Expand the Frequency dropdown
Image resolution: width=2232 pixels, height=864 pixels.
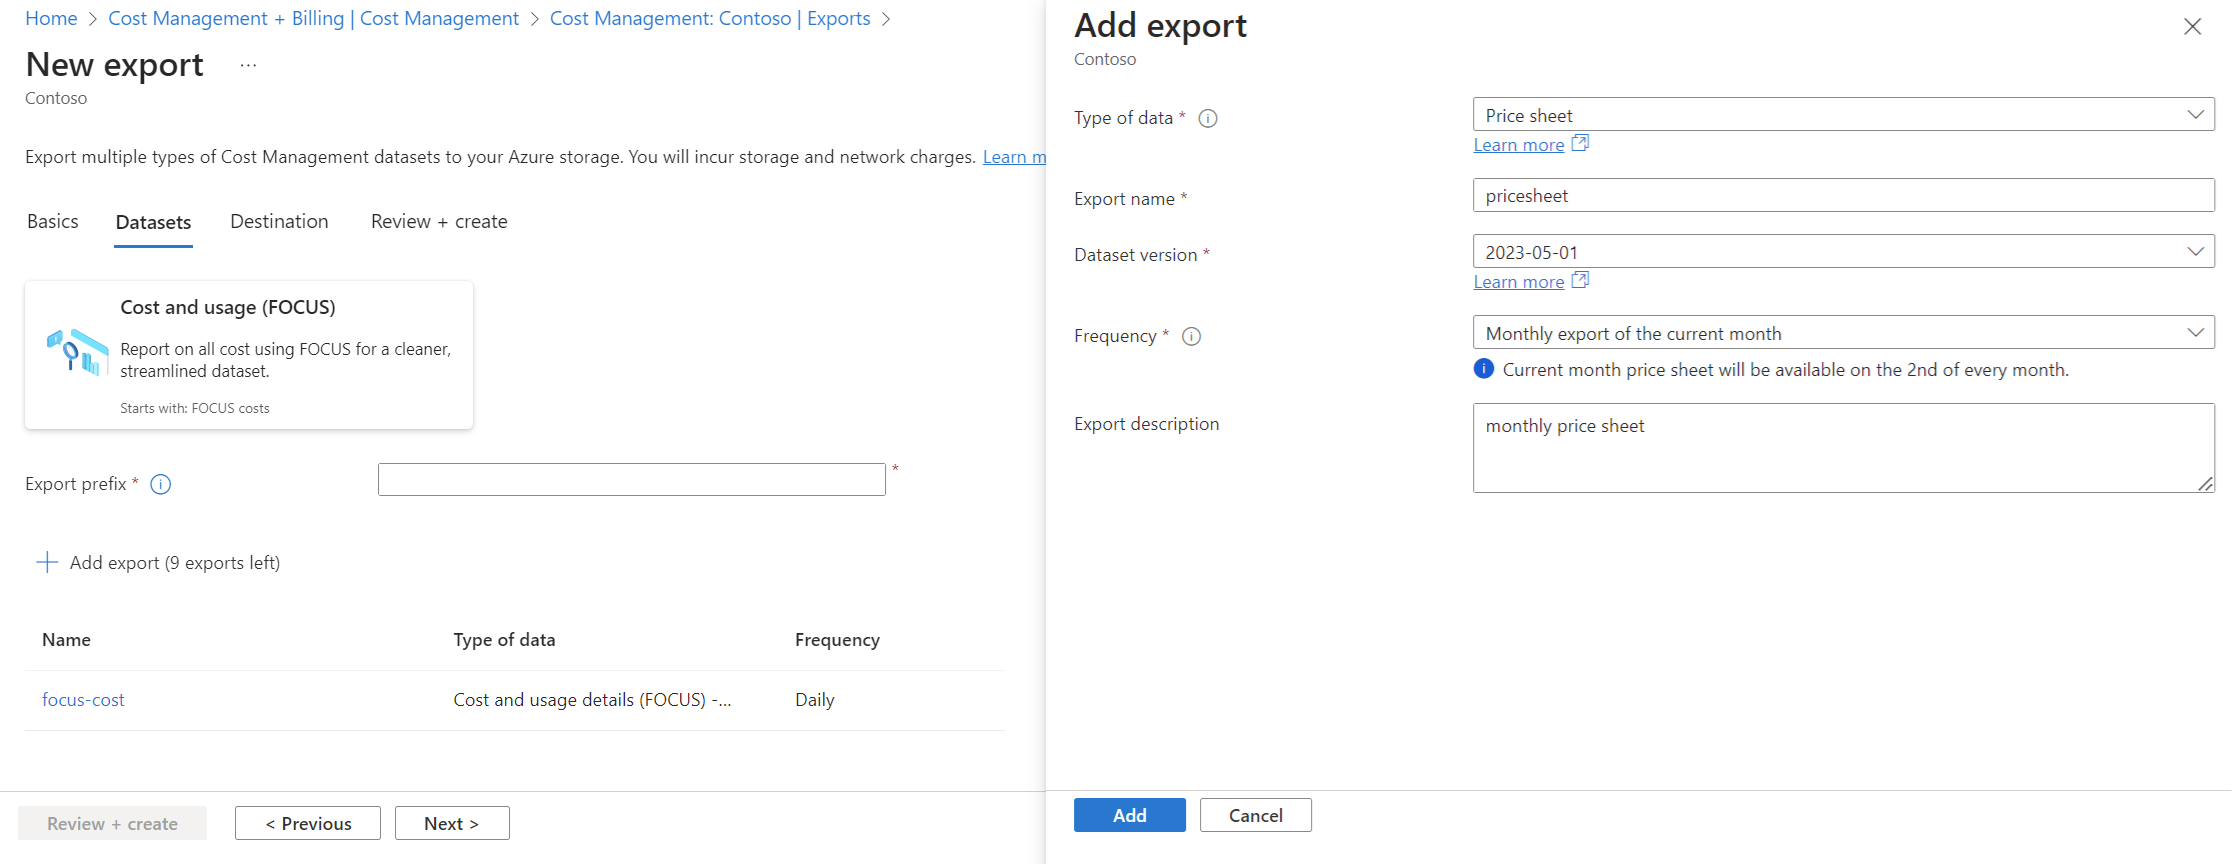pos(1842,333)
